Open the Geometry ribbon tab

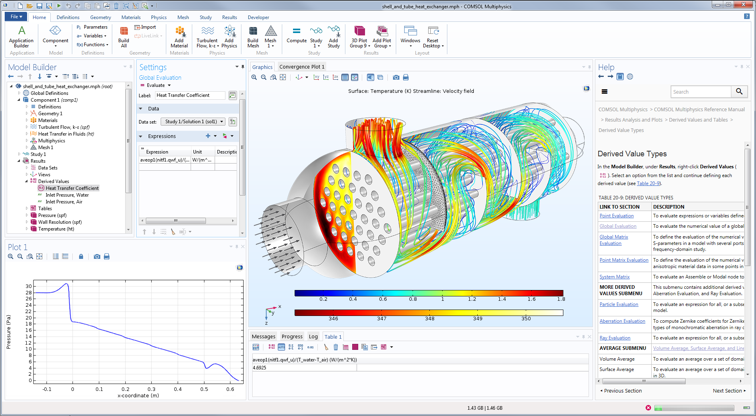[x=100, y=17]
